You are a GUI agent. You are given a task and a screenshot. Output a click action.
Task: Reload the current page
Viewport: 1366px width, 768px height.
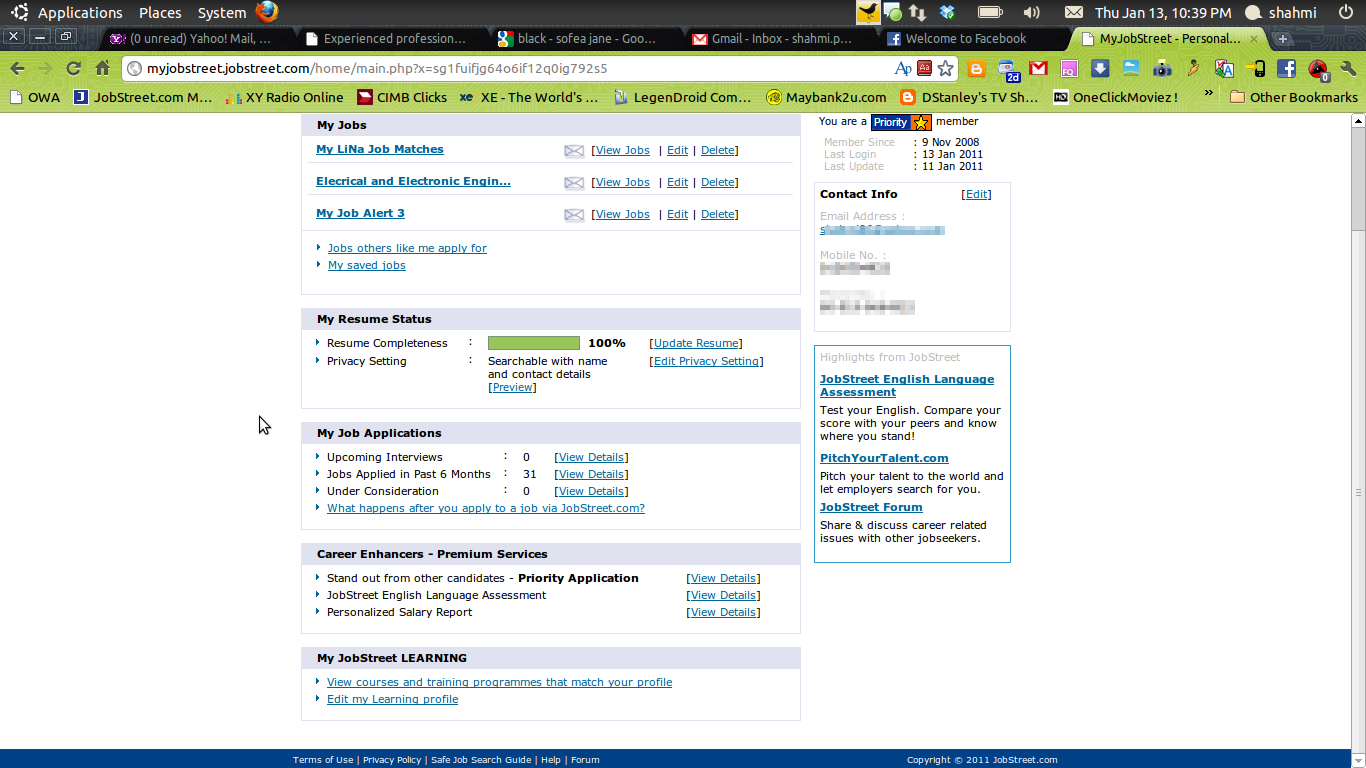(x=73, y=68)
